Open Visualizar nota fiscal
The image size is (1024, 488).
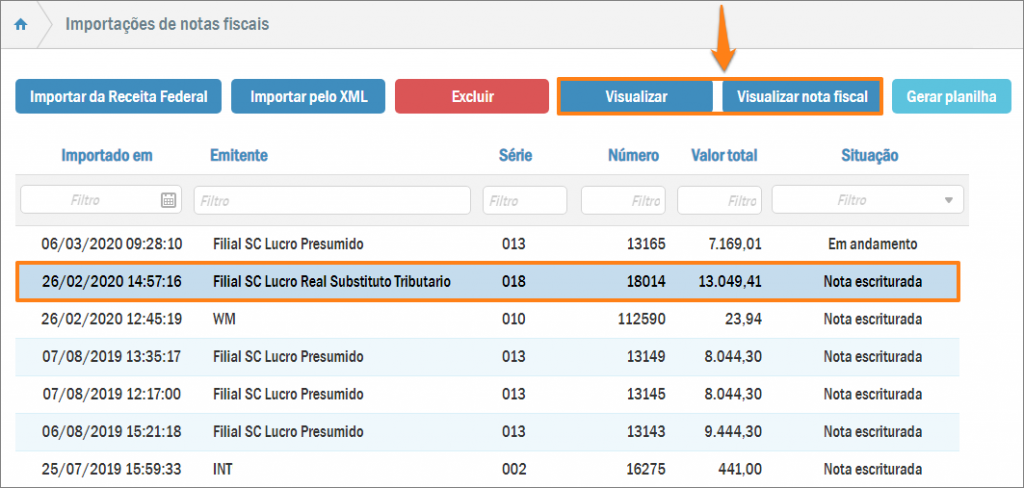801,97
